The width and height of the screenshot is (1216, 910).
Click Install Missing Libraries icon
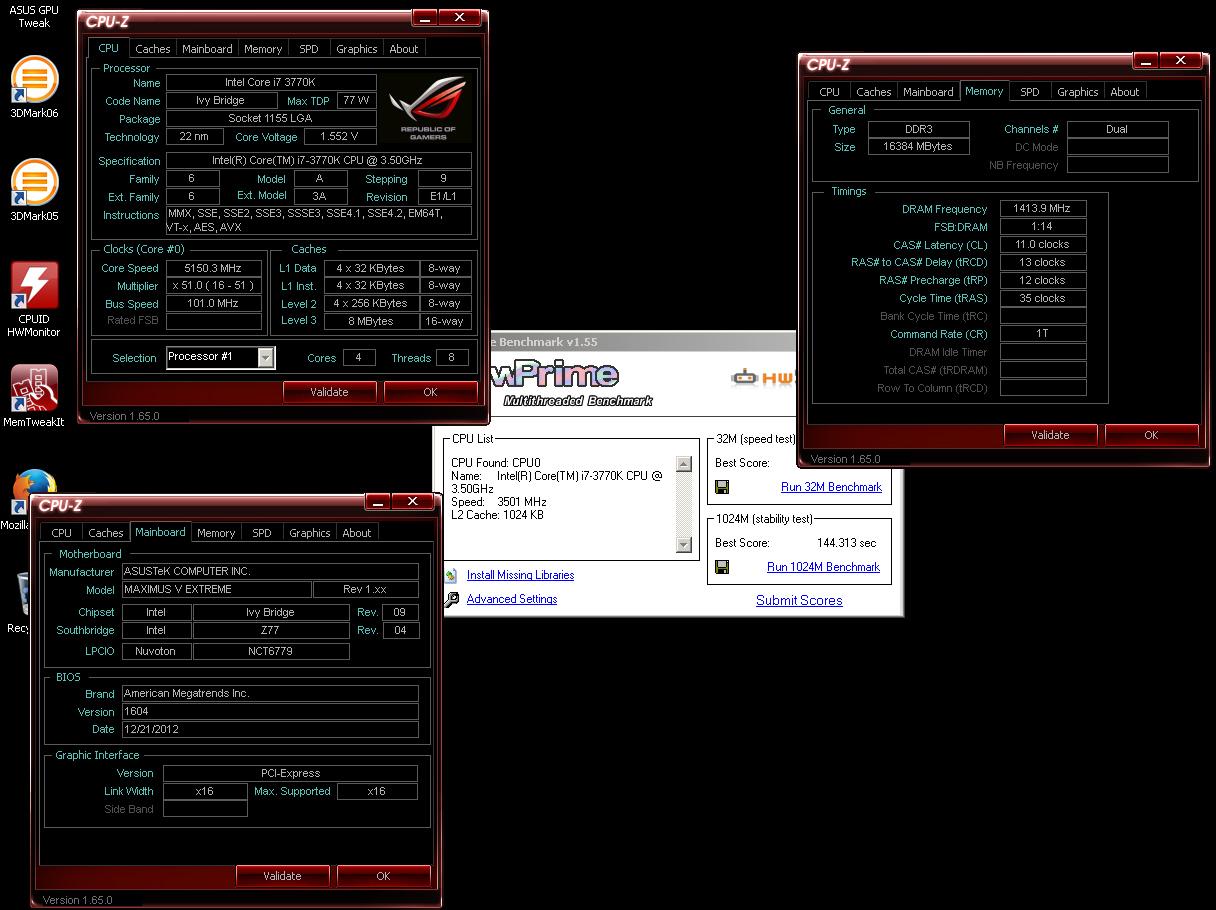tap(451, 575)
